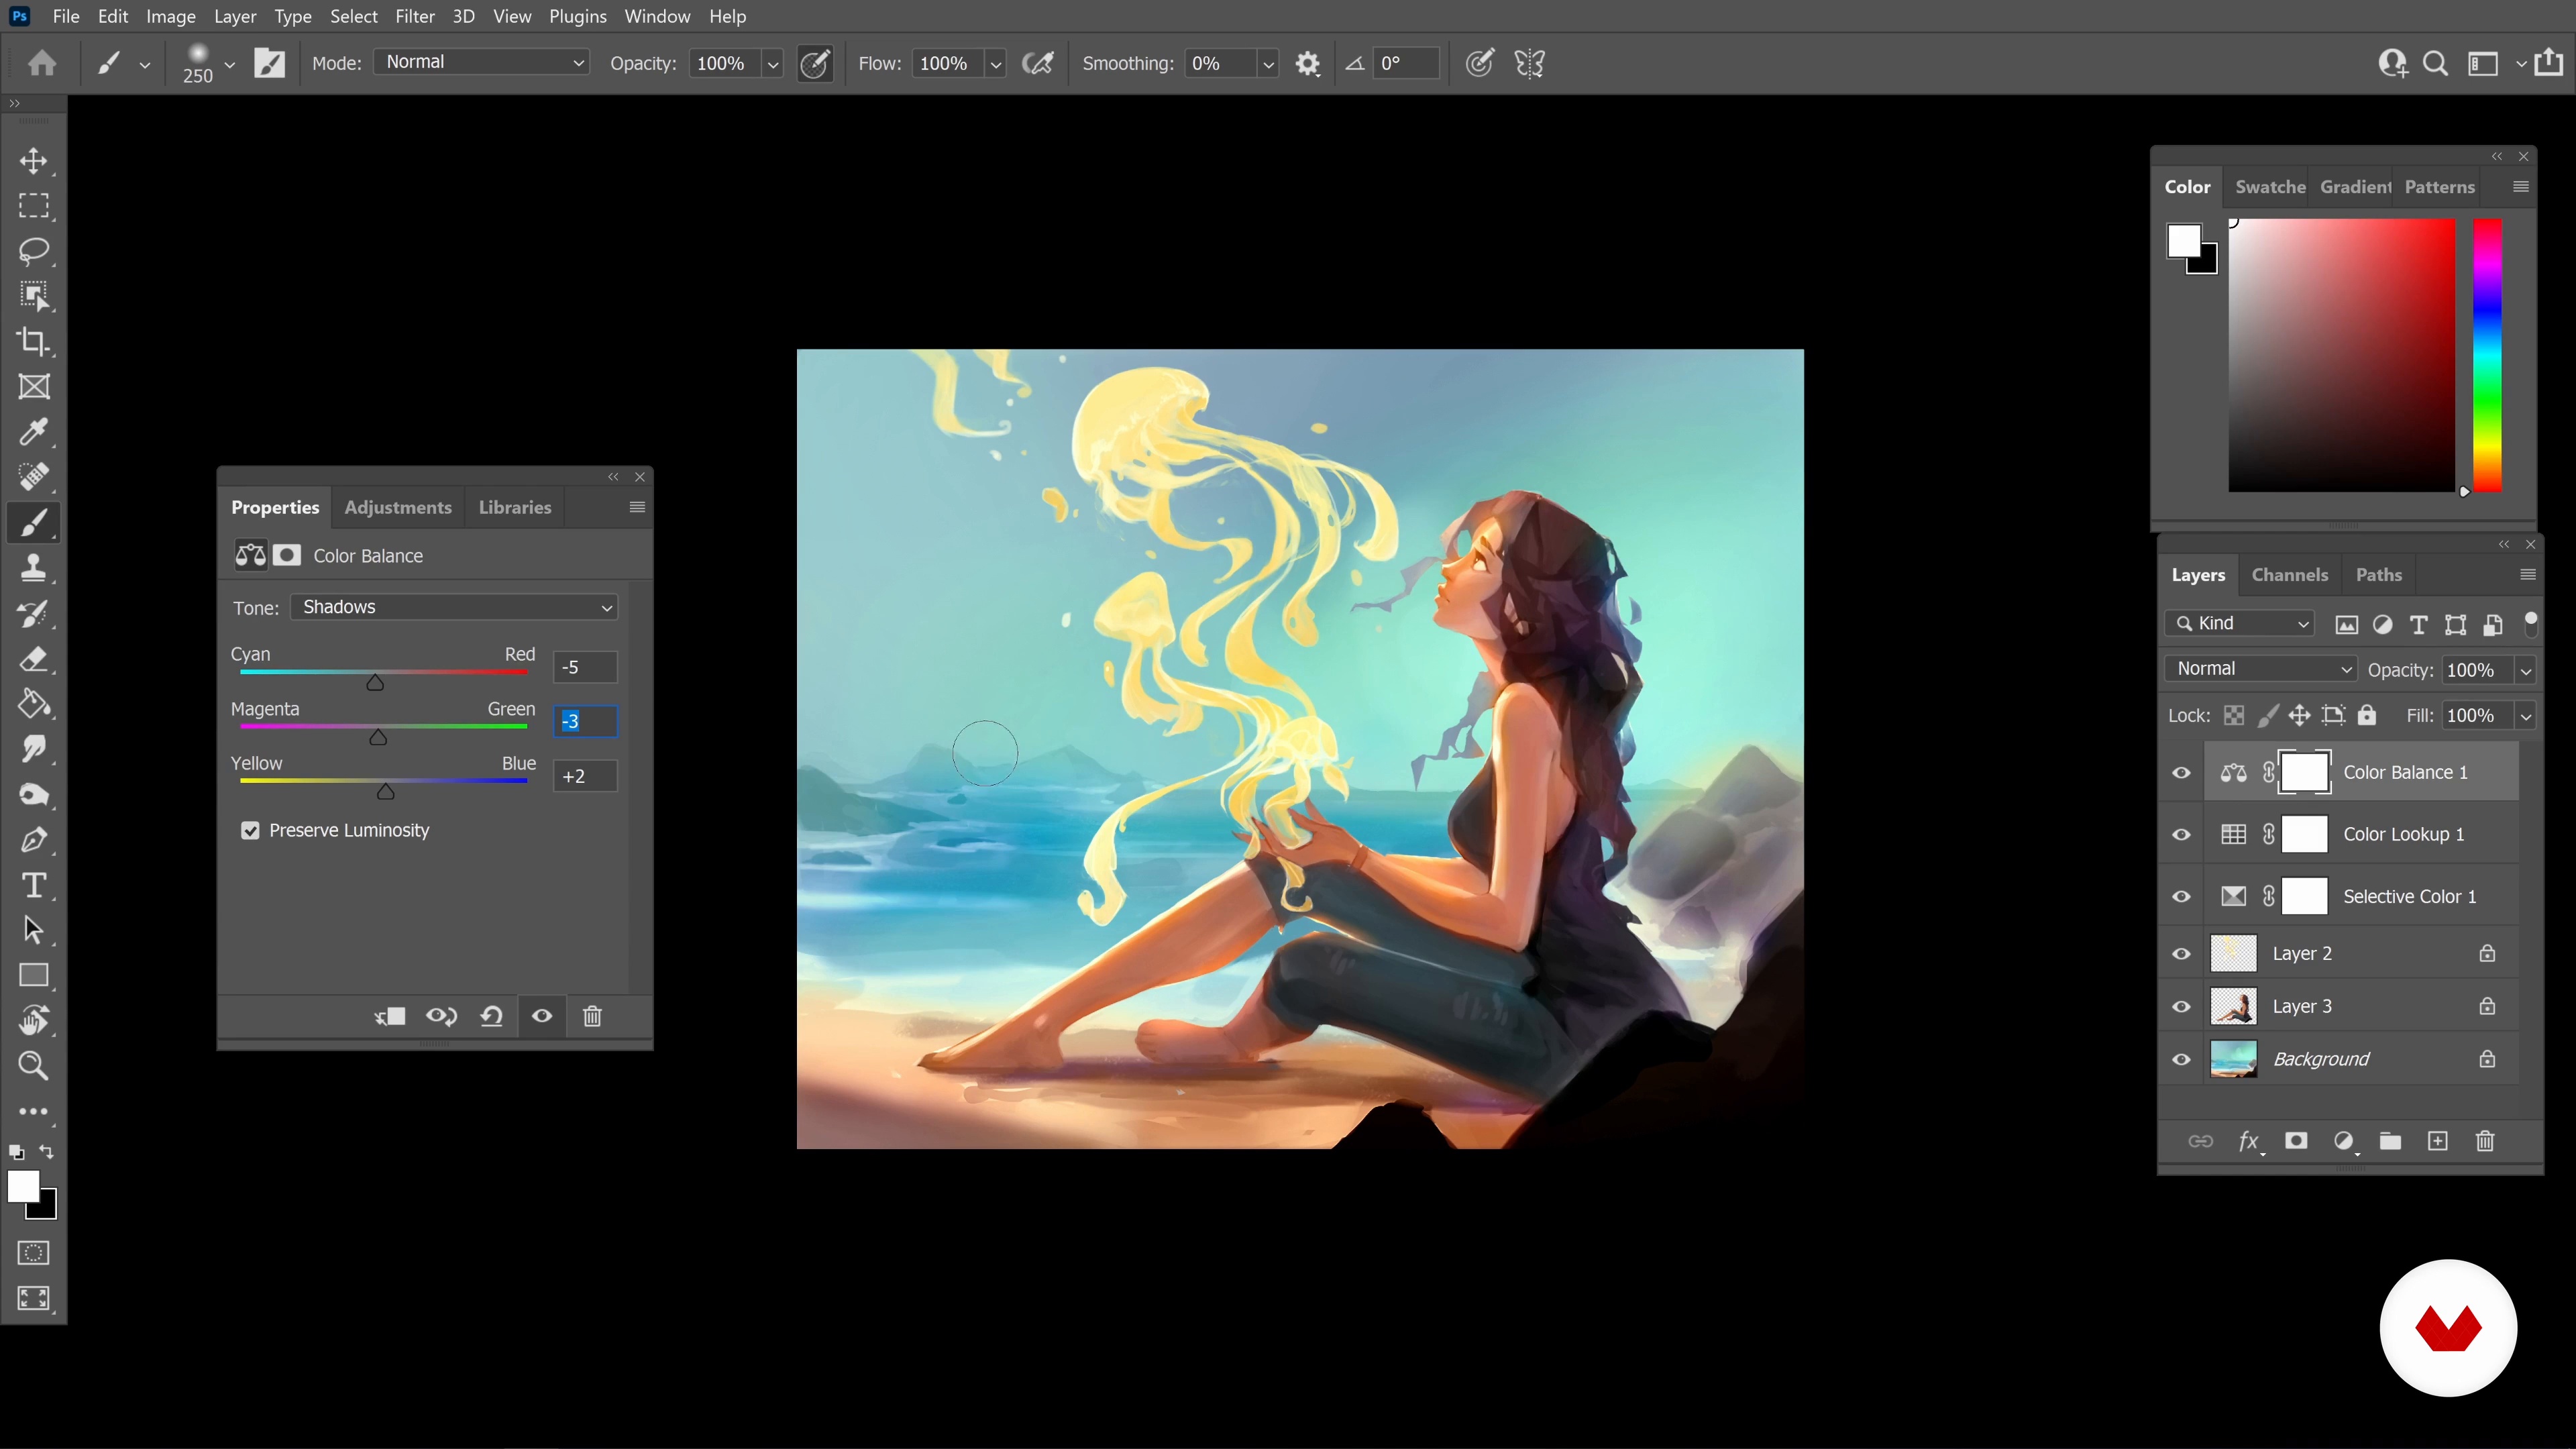The width and height of the screenshot is (2576, 1449).
Task: Click the Yellow-Blue slider handle
Action: [386, 792]
